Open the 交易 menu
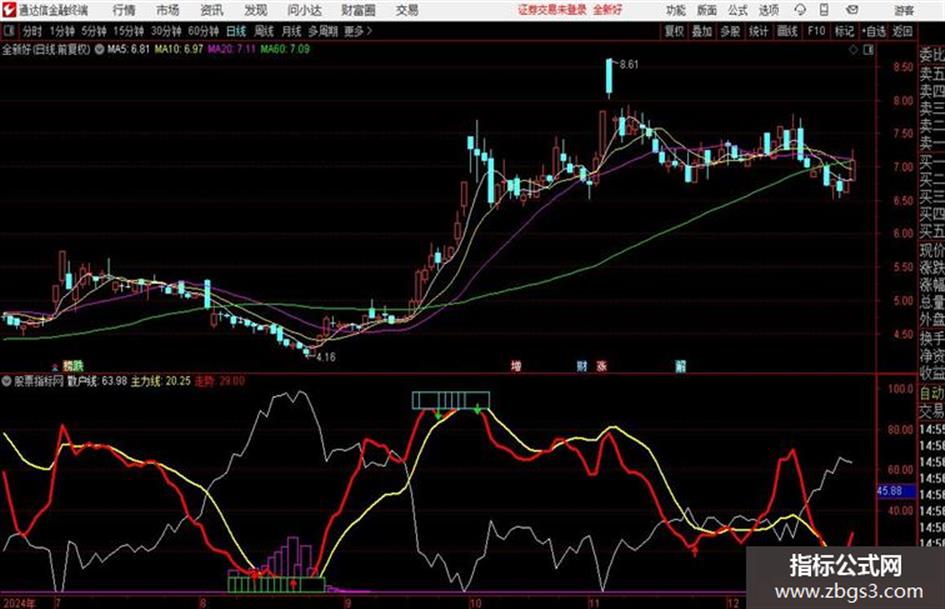This screenshot has width=945, height=609. (407, 10)
